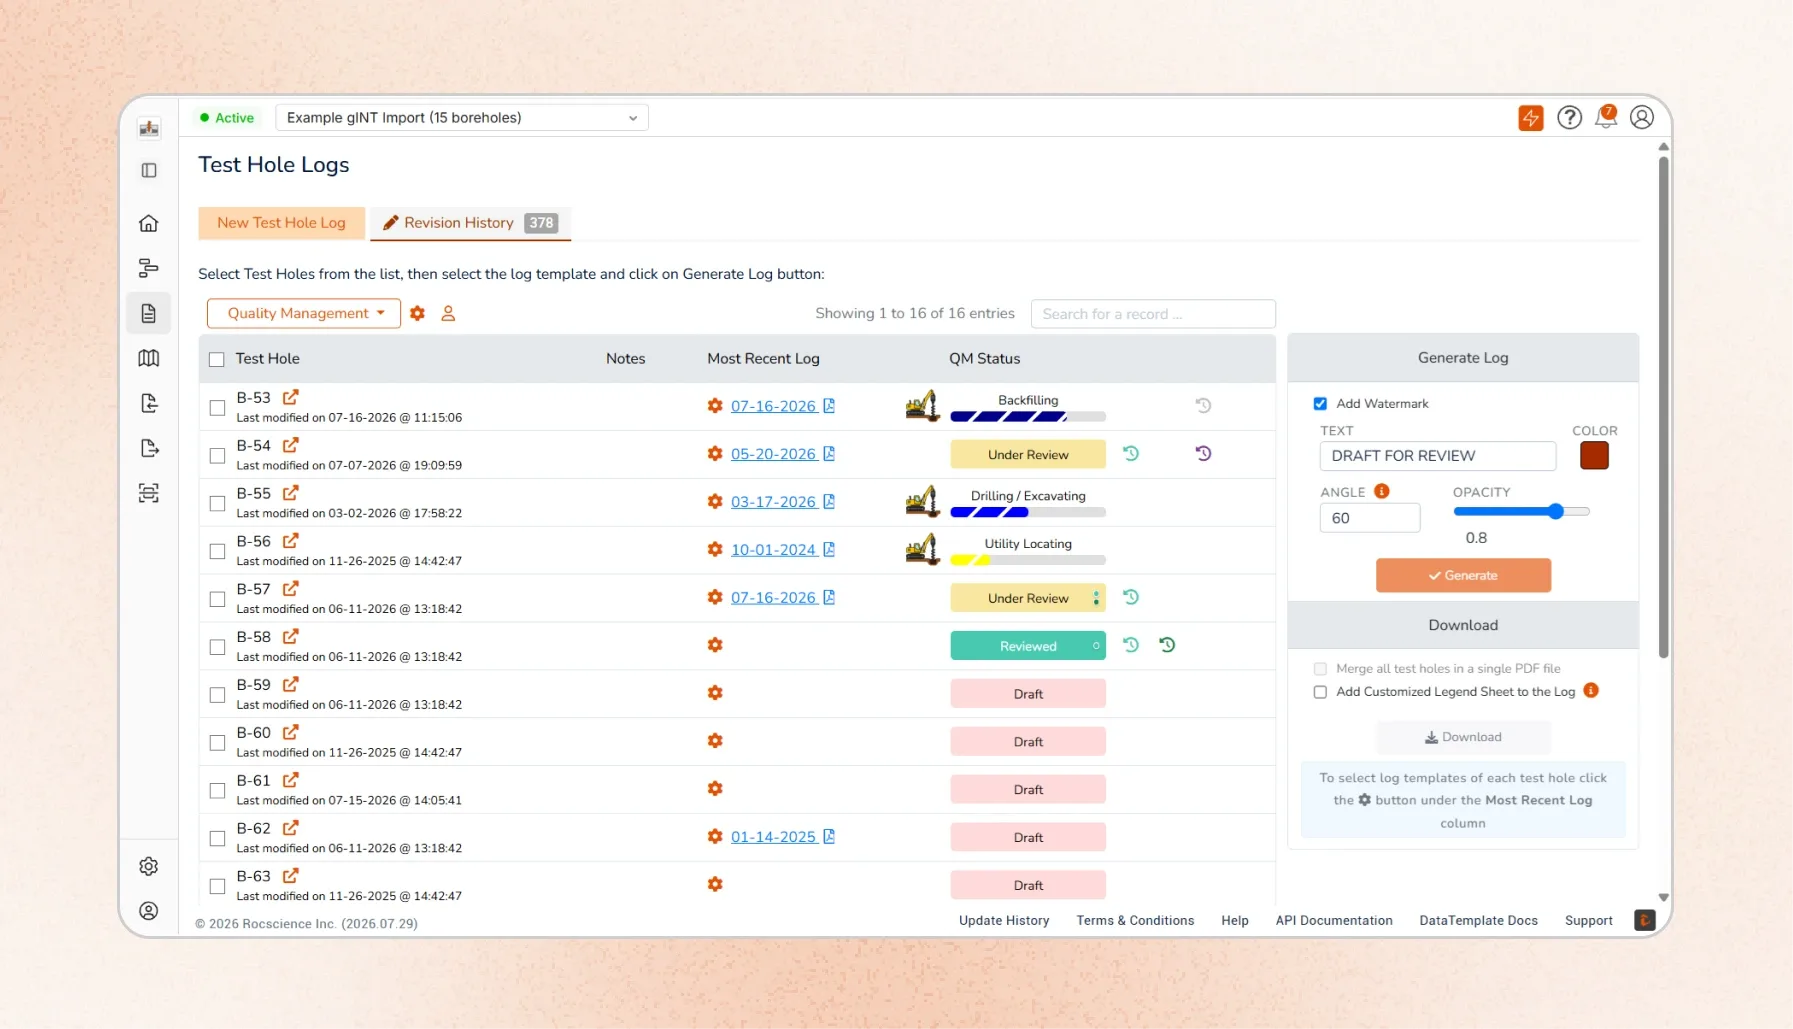
Task: Click the watermark TEXT input field
Action: click(1438, 455)
